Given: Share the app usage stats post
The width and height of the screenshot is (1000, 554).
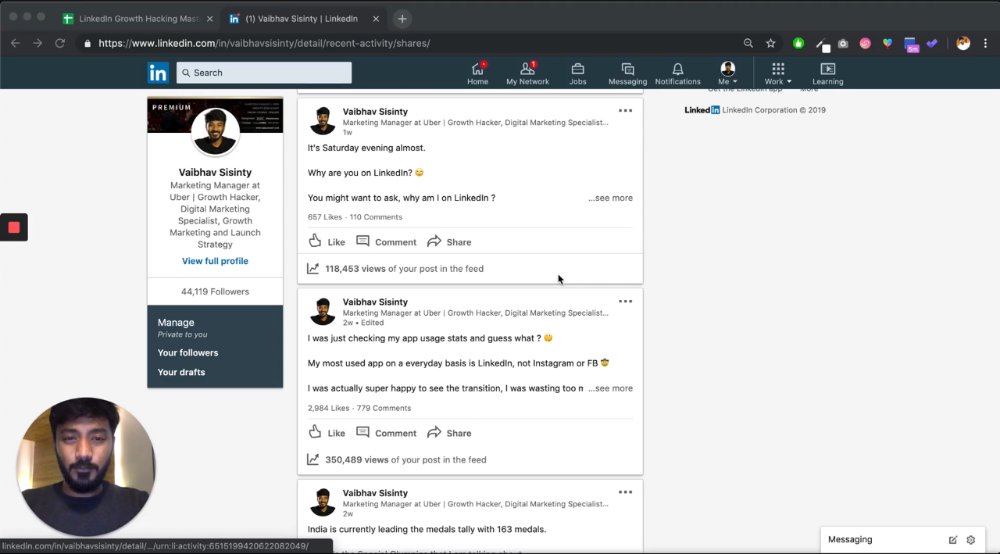Looking at the screenshot, I should [x=449, y=432].
